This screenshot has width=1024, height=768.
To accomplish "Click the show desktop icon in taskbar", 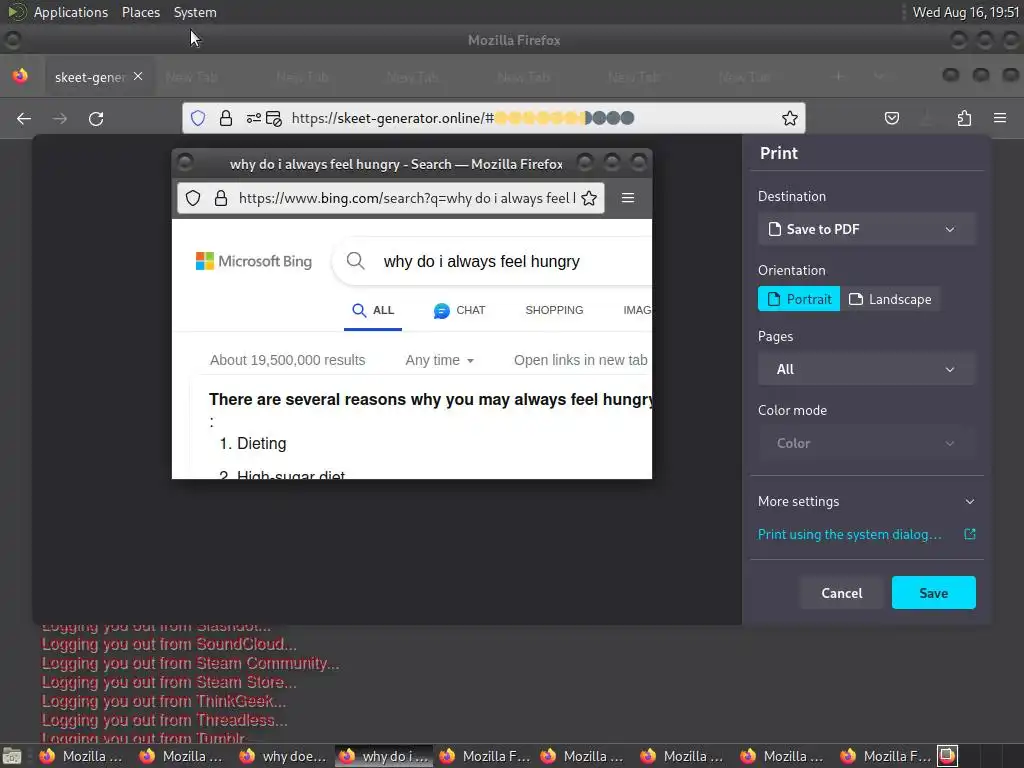I will (x=12, y=756).
